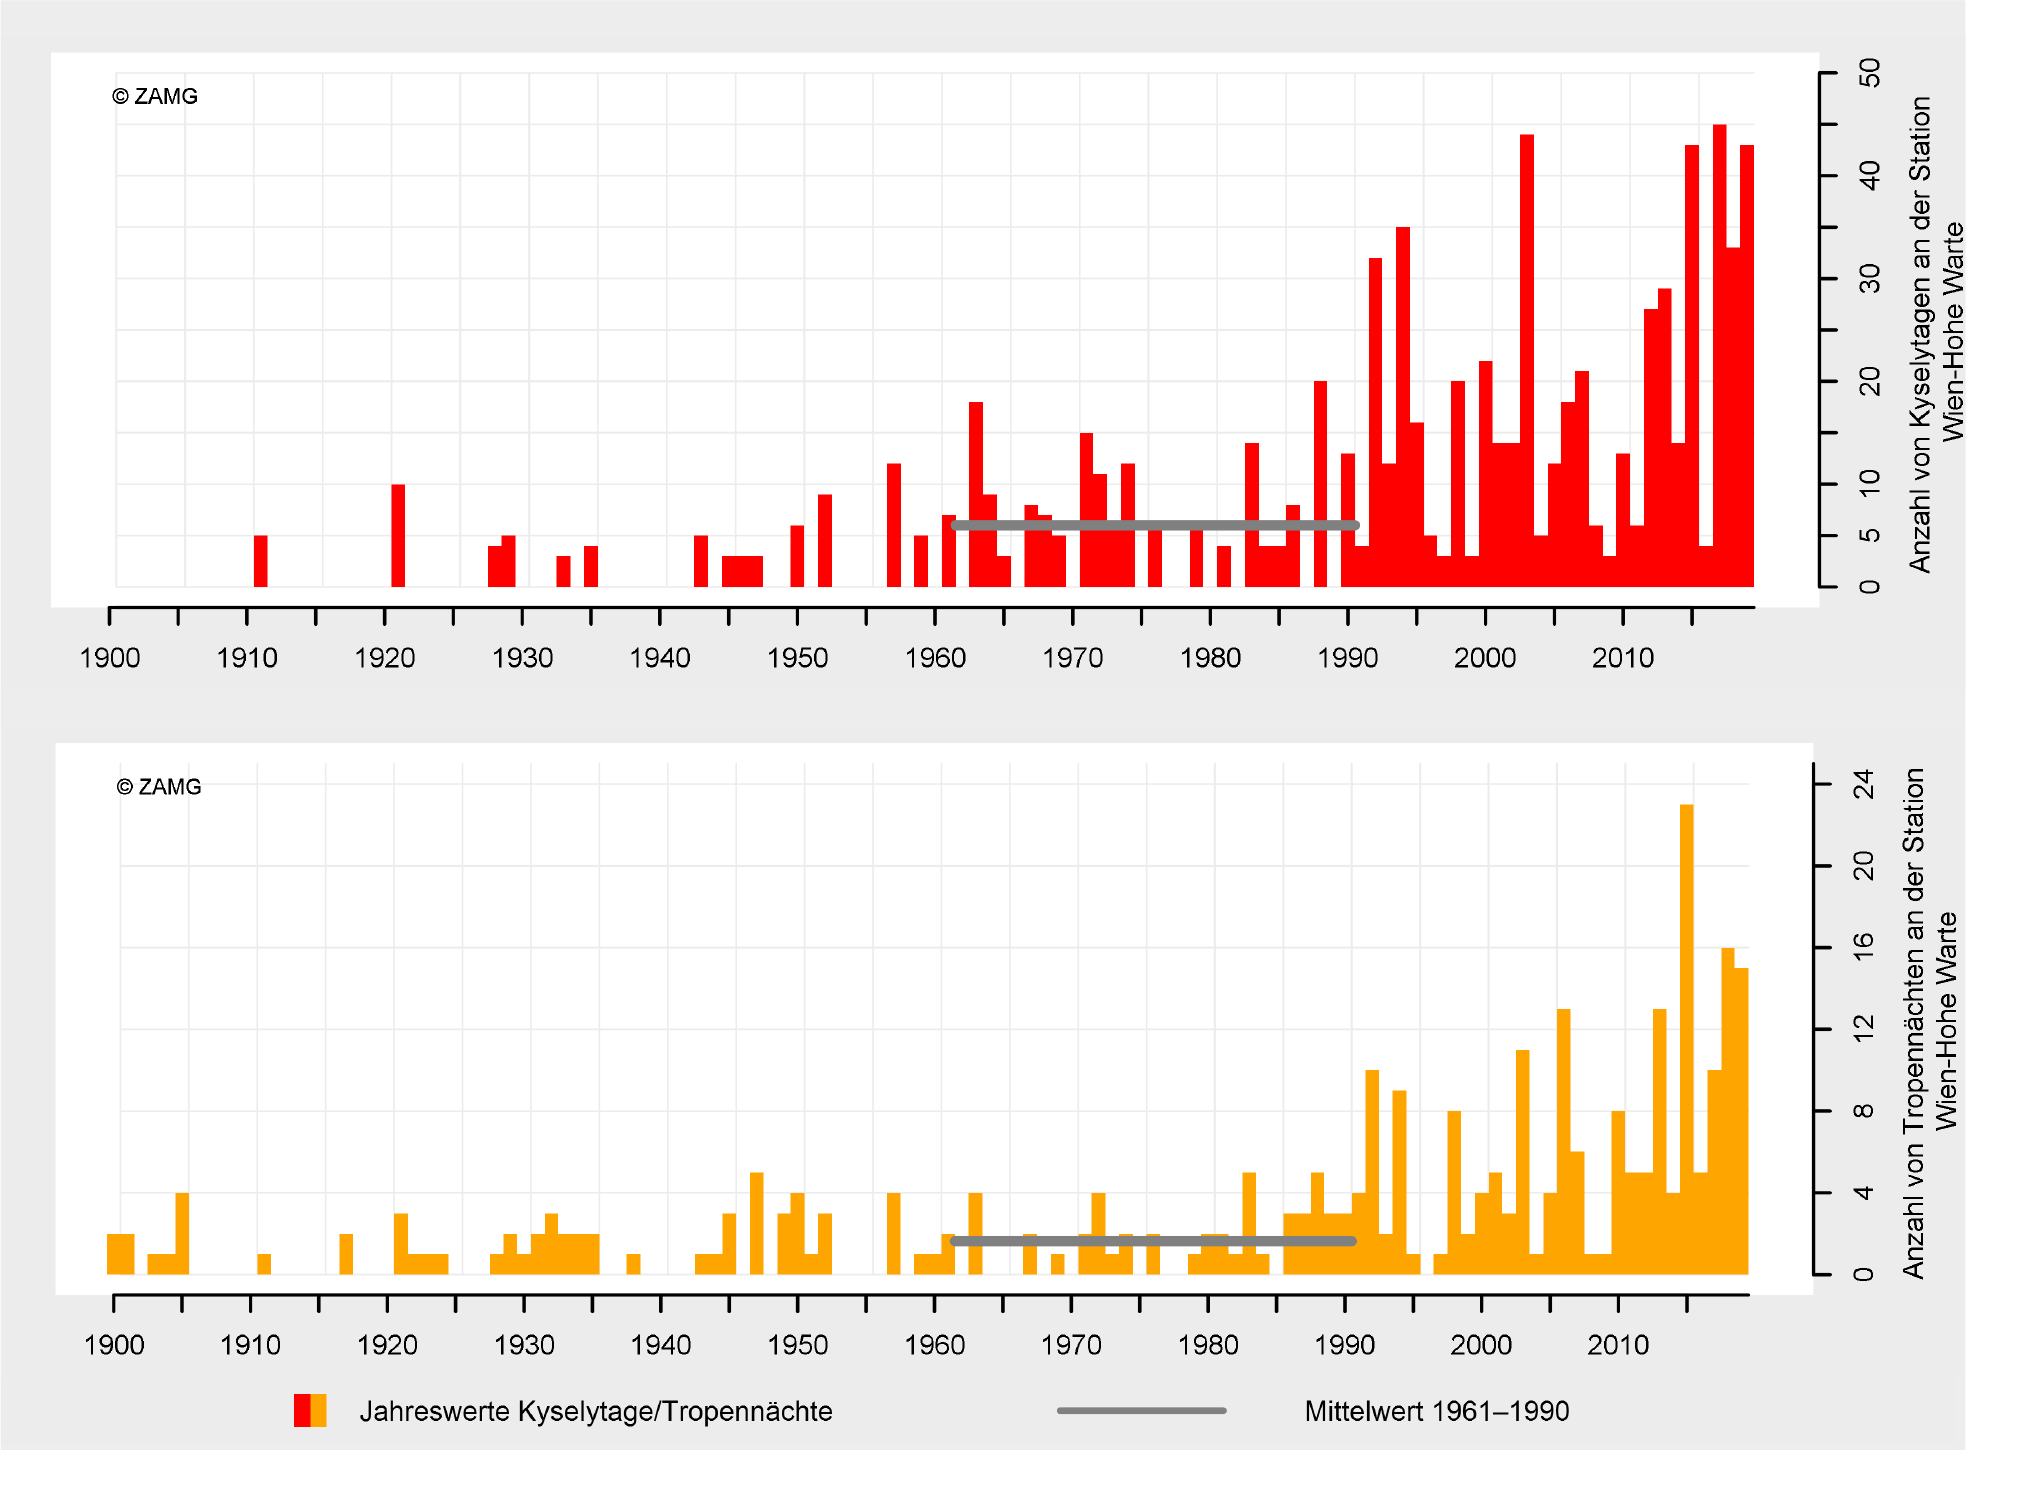Viewport: 2027px width, 1509px height.
Task: Click the red legend swatch for Kyselytage
Action: 301,1410
